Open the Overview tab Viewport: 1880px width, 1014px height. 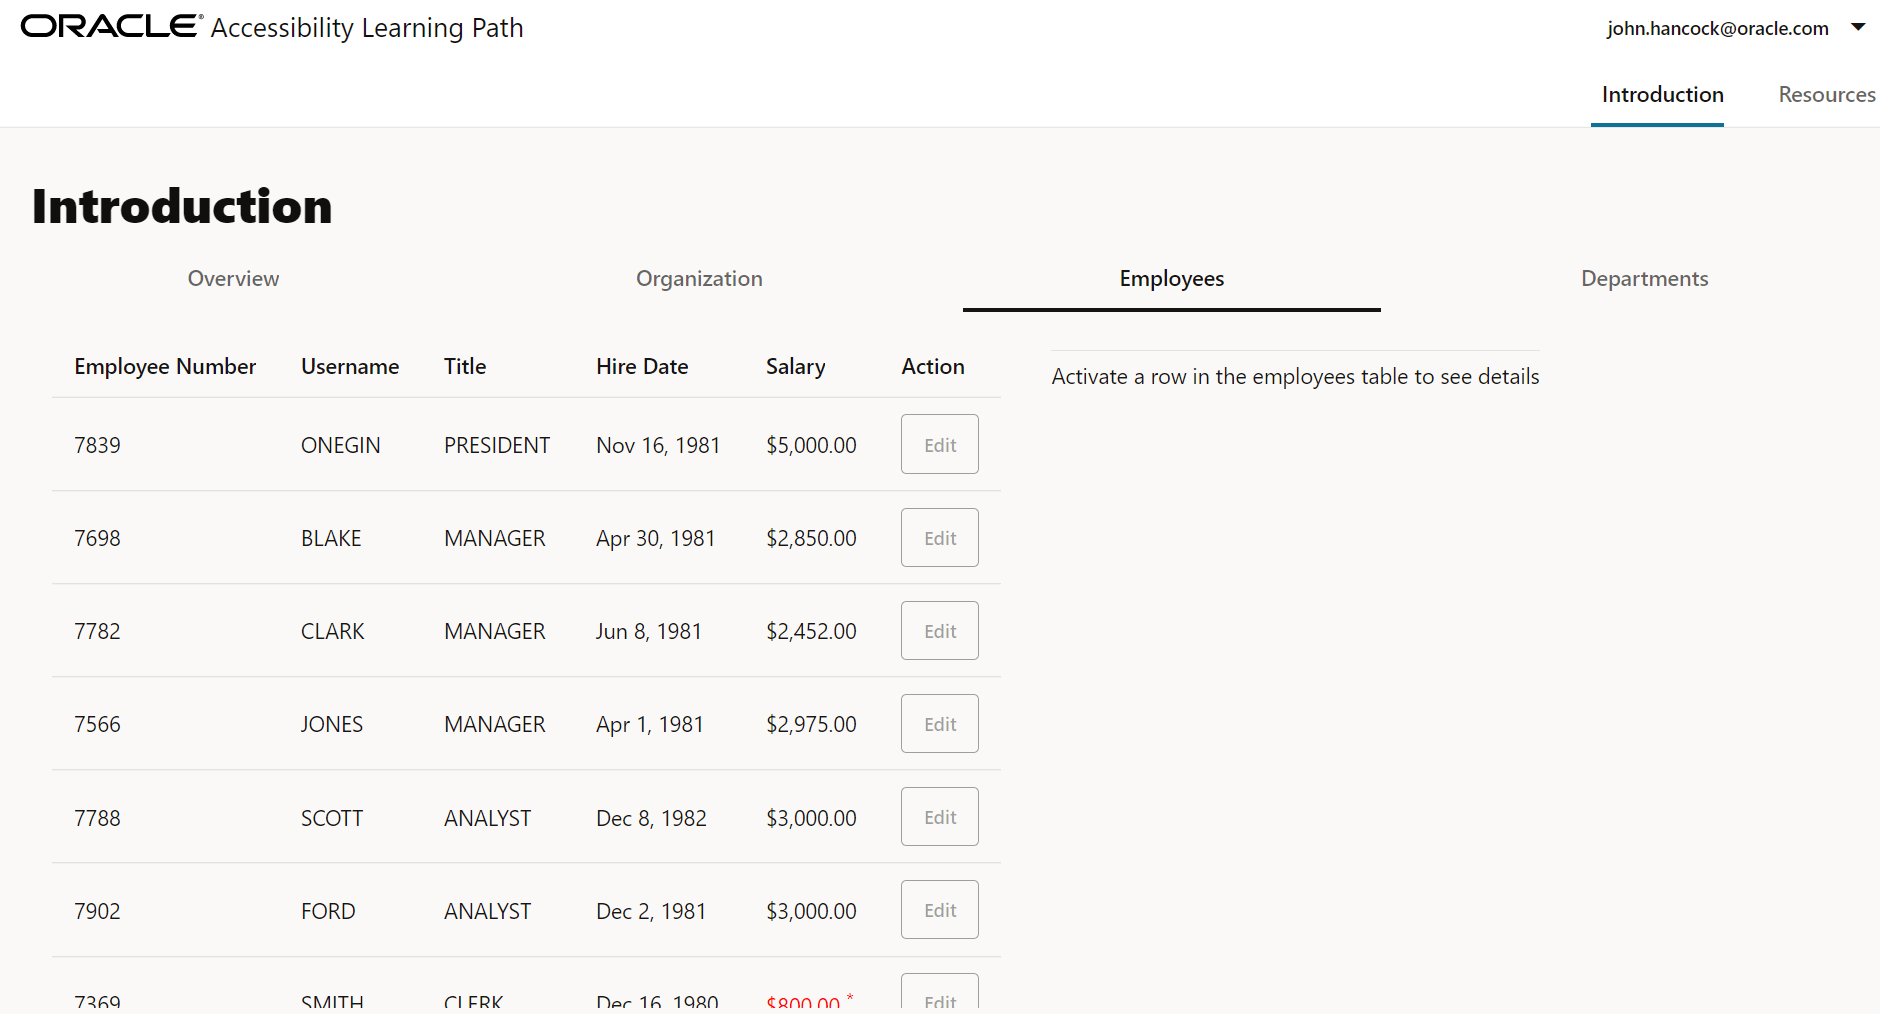coord(233,279)
